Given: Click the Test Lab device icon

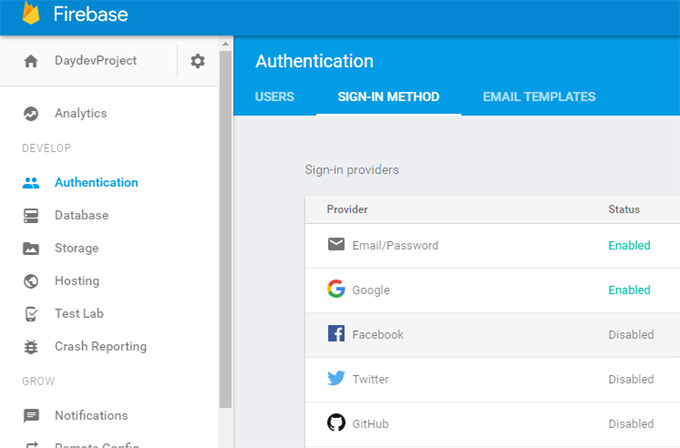Looking at the screenshot, I should click(x=31, y=314).
